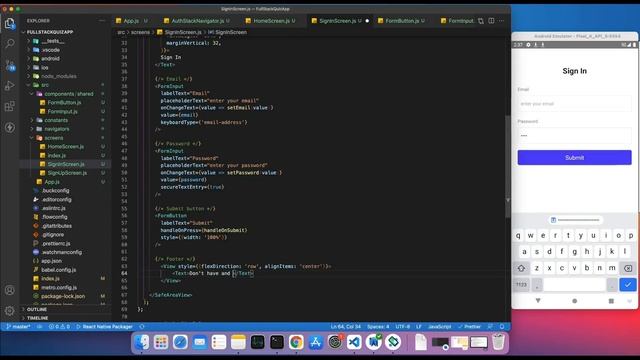Tap the emulator keyboard backspace key
Viewport: 640px width, 360px height.
coord(628,268)
